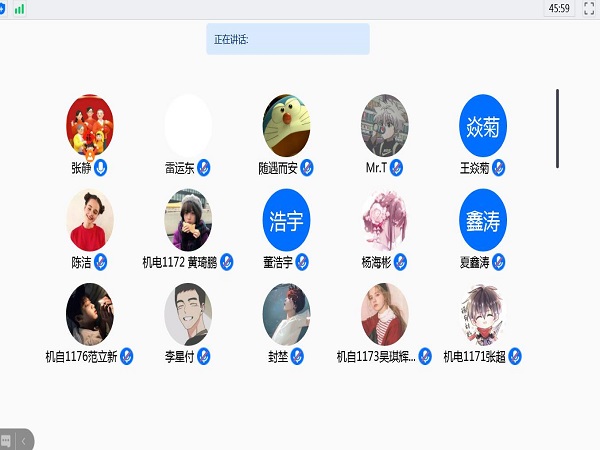
Task: Click the 45:59 meeting timer
Action: (x=559, y=8)
